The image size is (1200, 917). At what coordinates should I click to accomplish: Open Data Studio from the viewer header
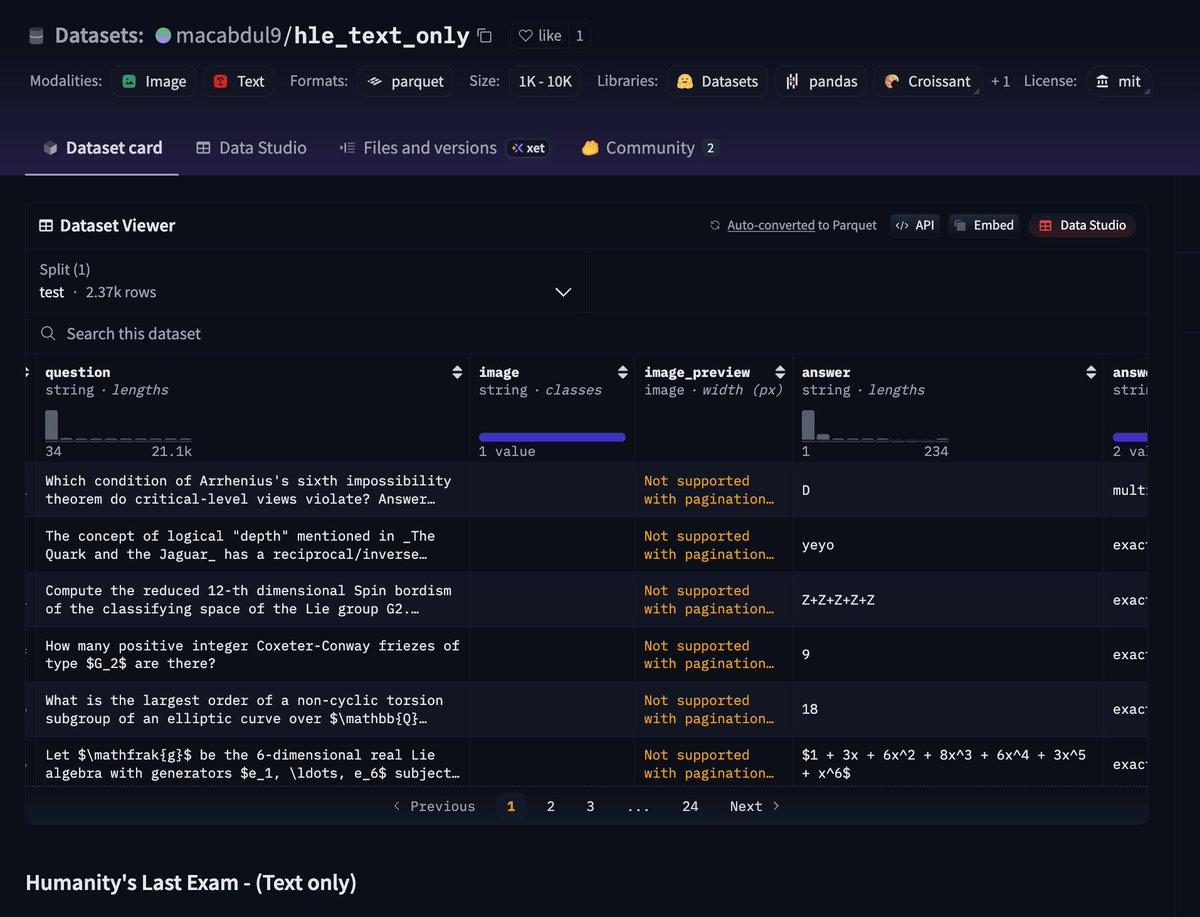pyautogui.click(x=1082, y=225)
